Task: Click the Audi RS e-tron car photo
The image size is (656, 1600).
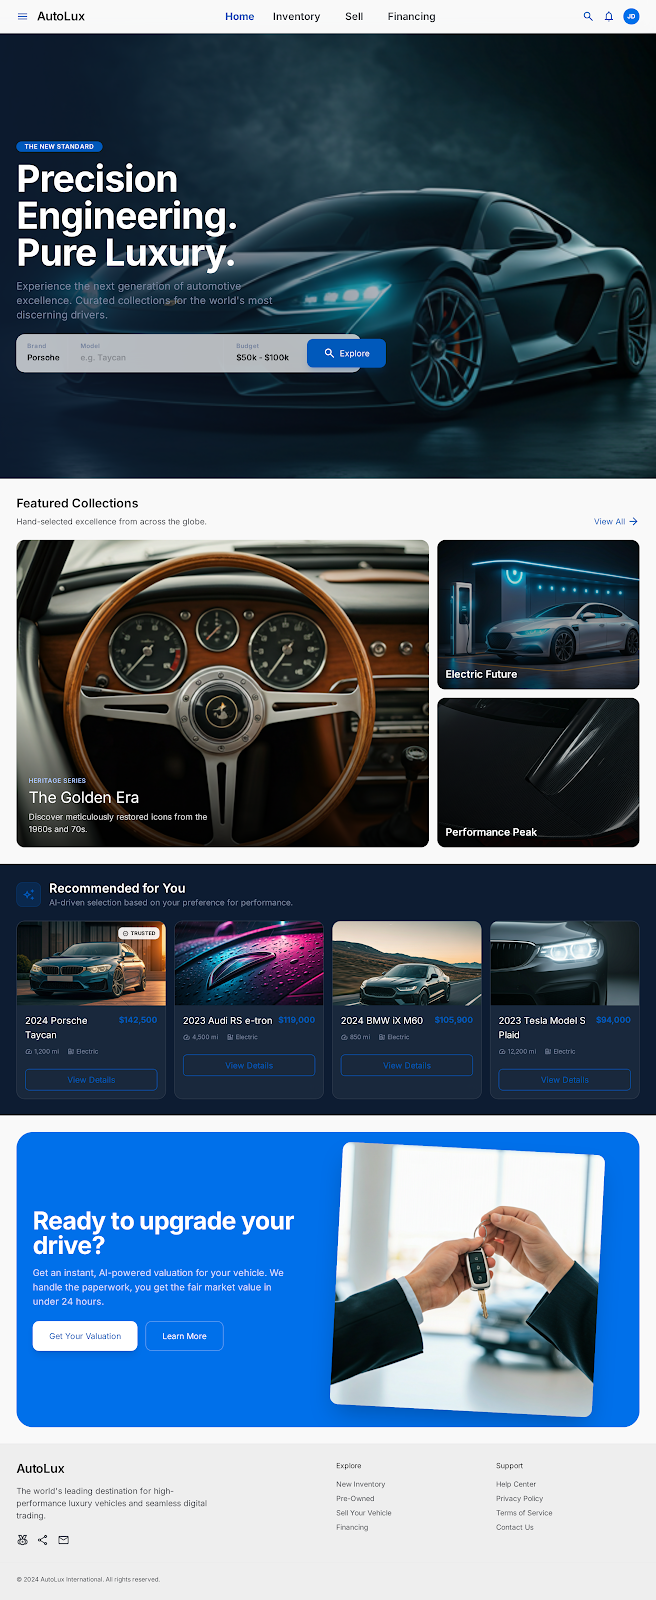Action: point(249,964)
